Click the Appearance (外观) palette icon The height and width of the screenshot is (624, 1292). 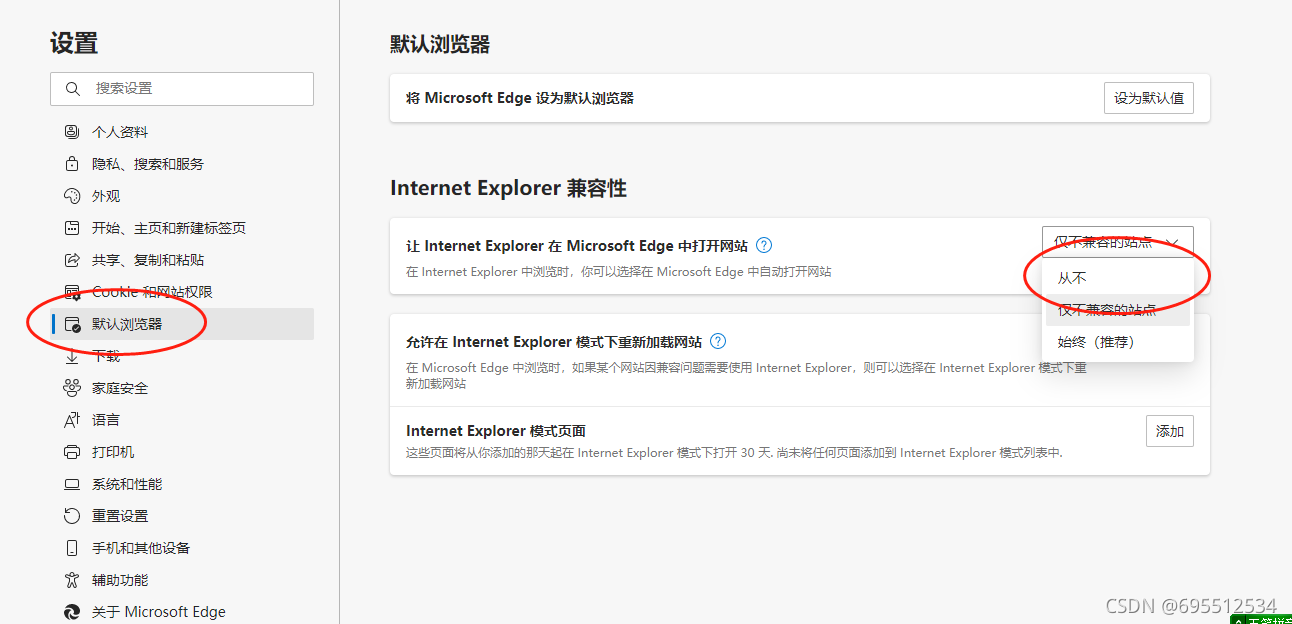point(72,196)
